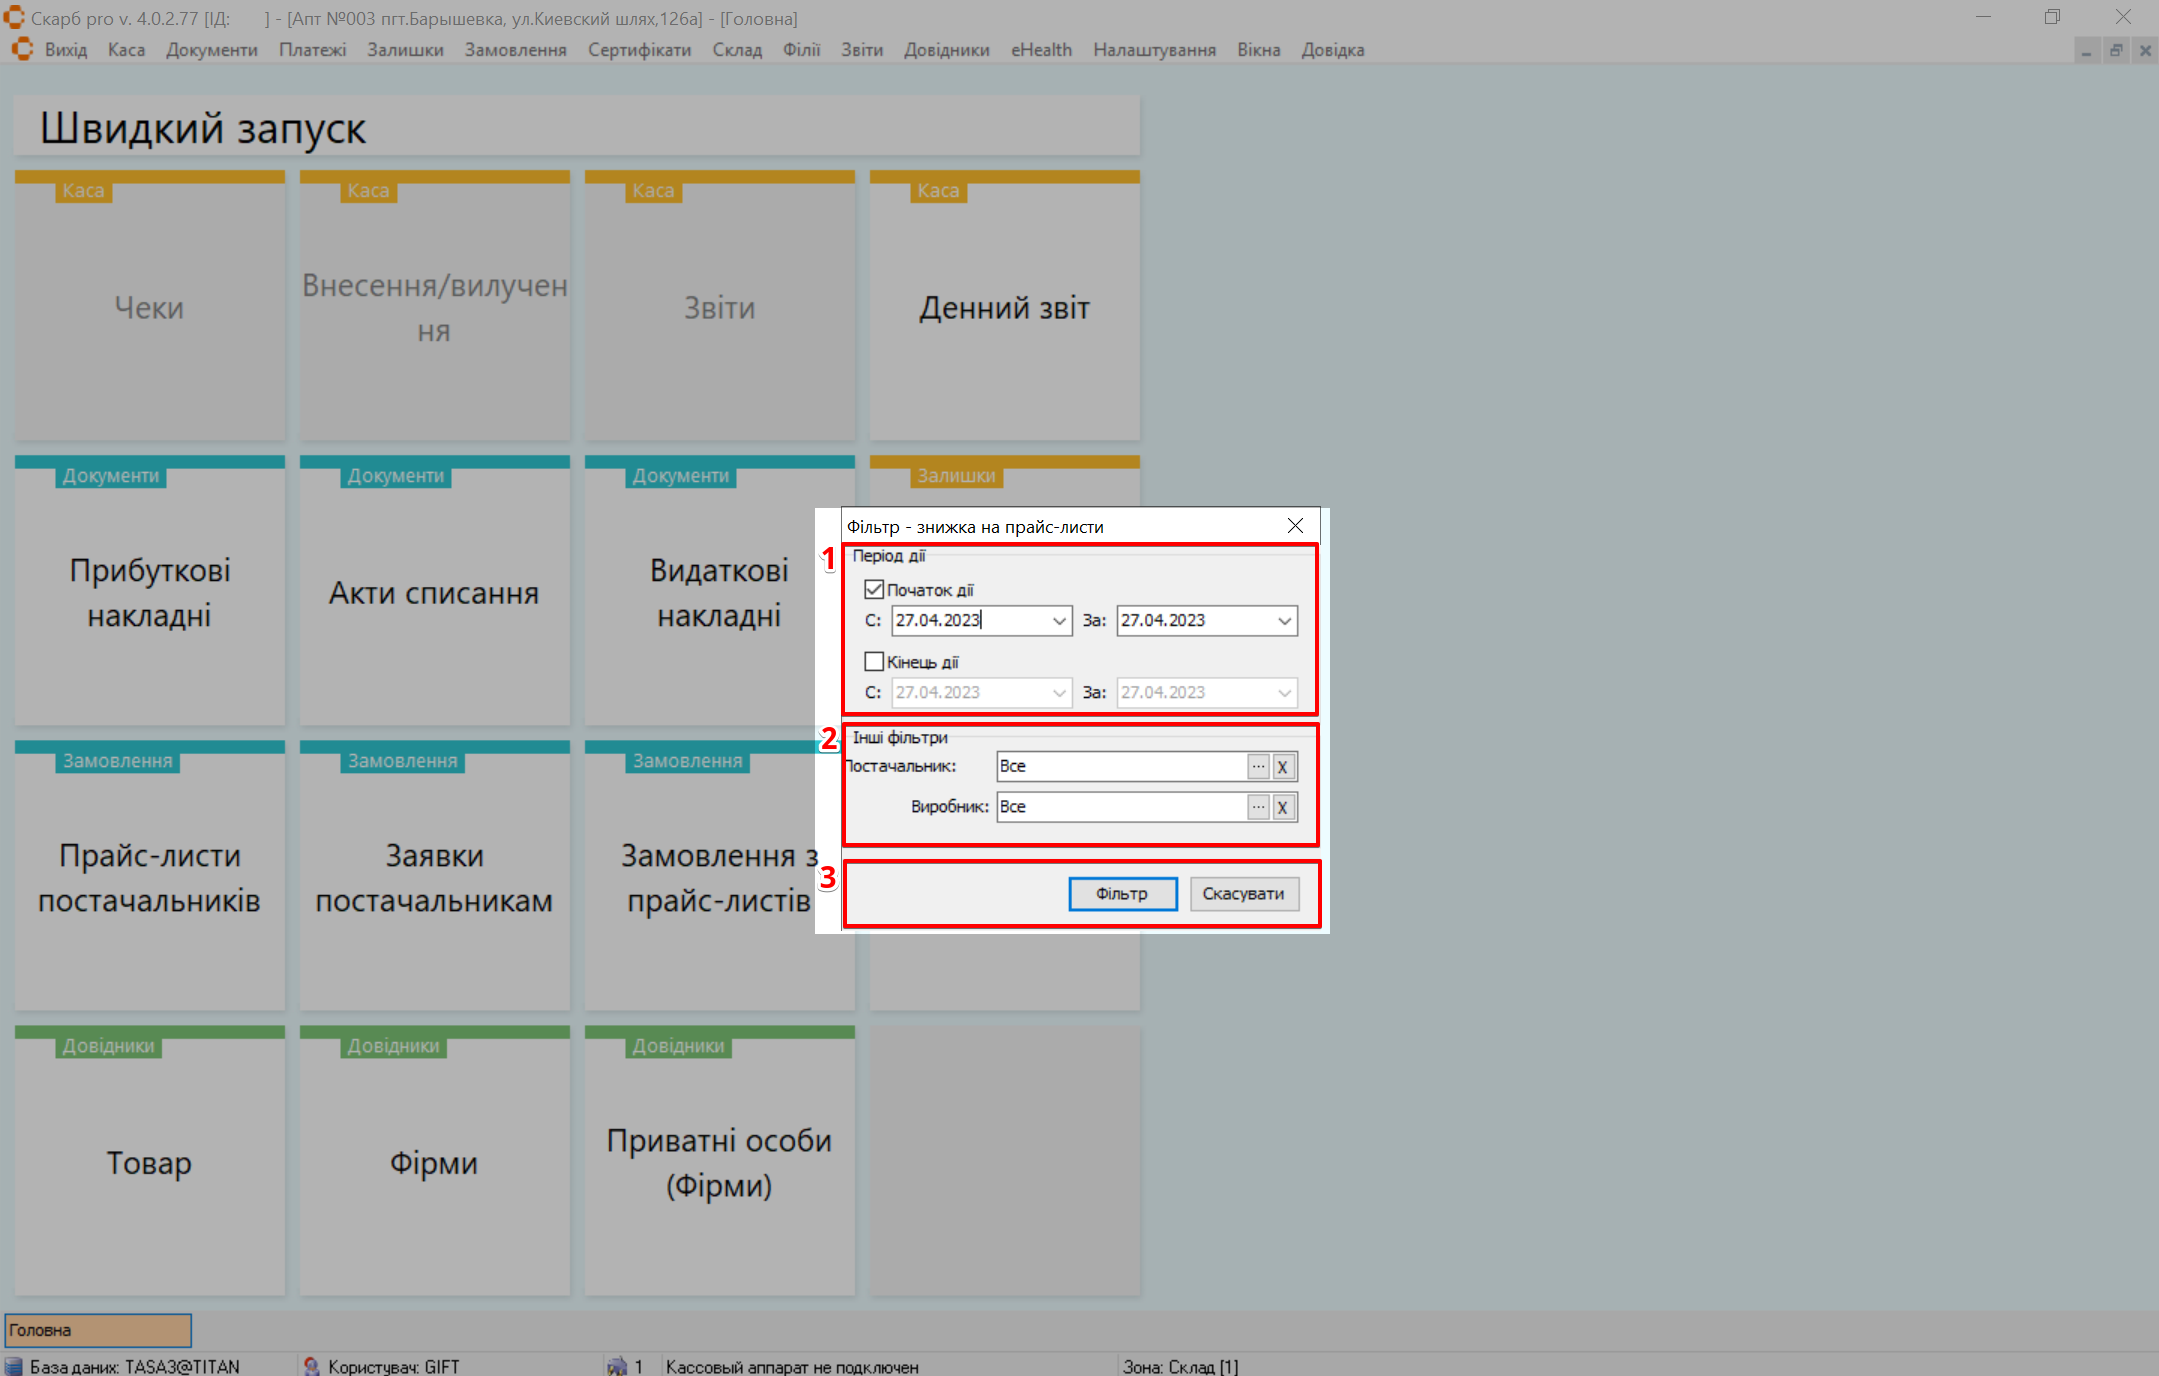Open the Довідники menu
This screenshot has width=2159, height=1376.
pos(946,50)
